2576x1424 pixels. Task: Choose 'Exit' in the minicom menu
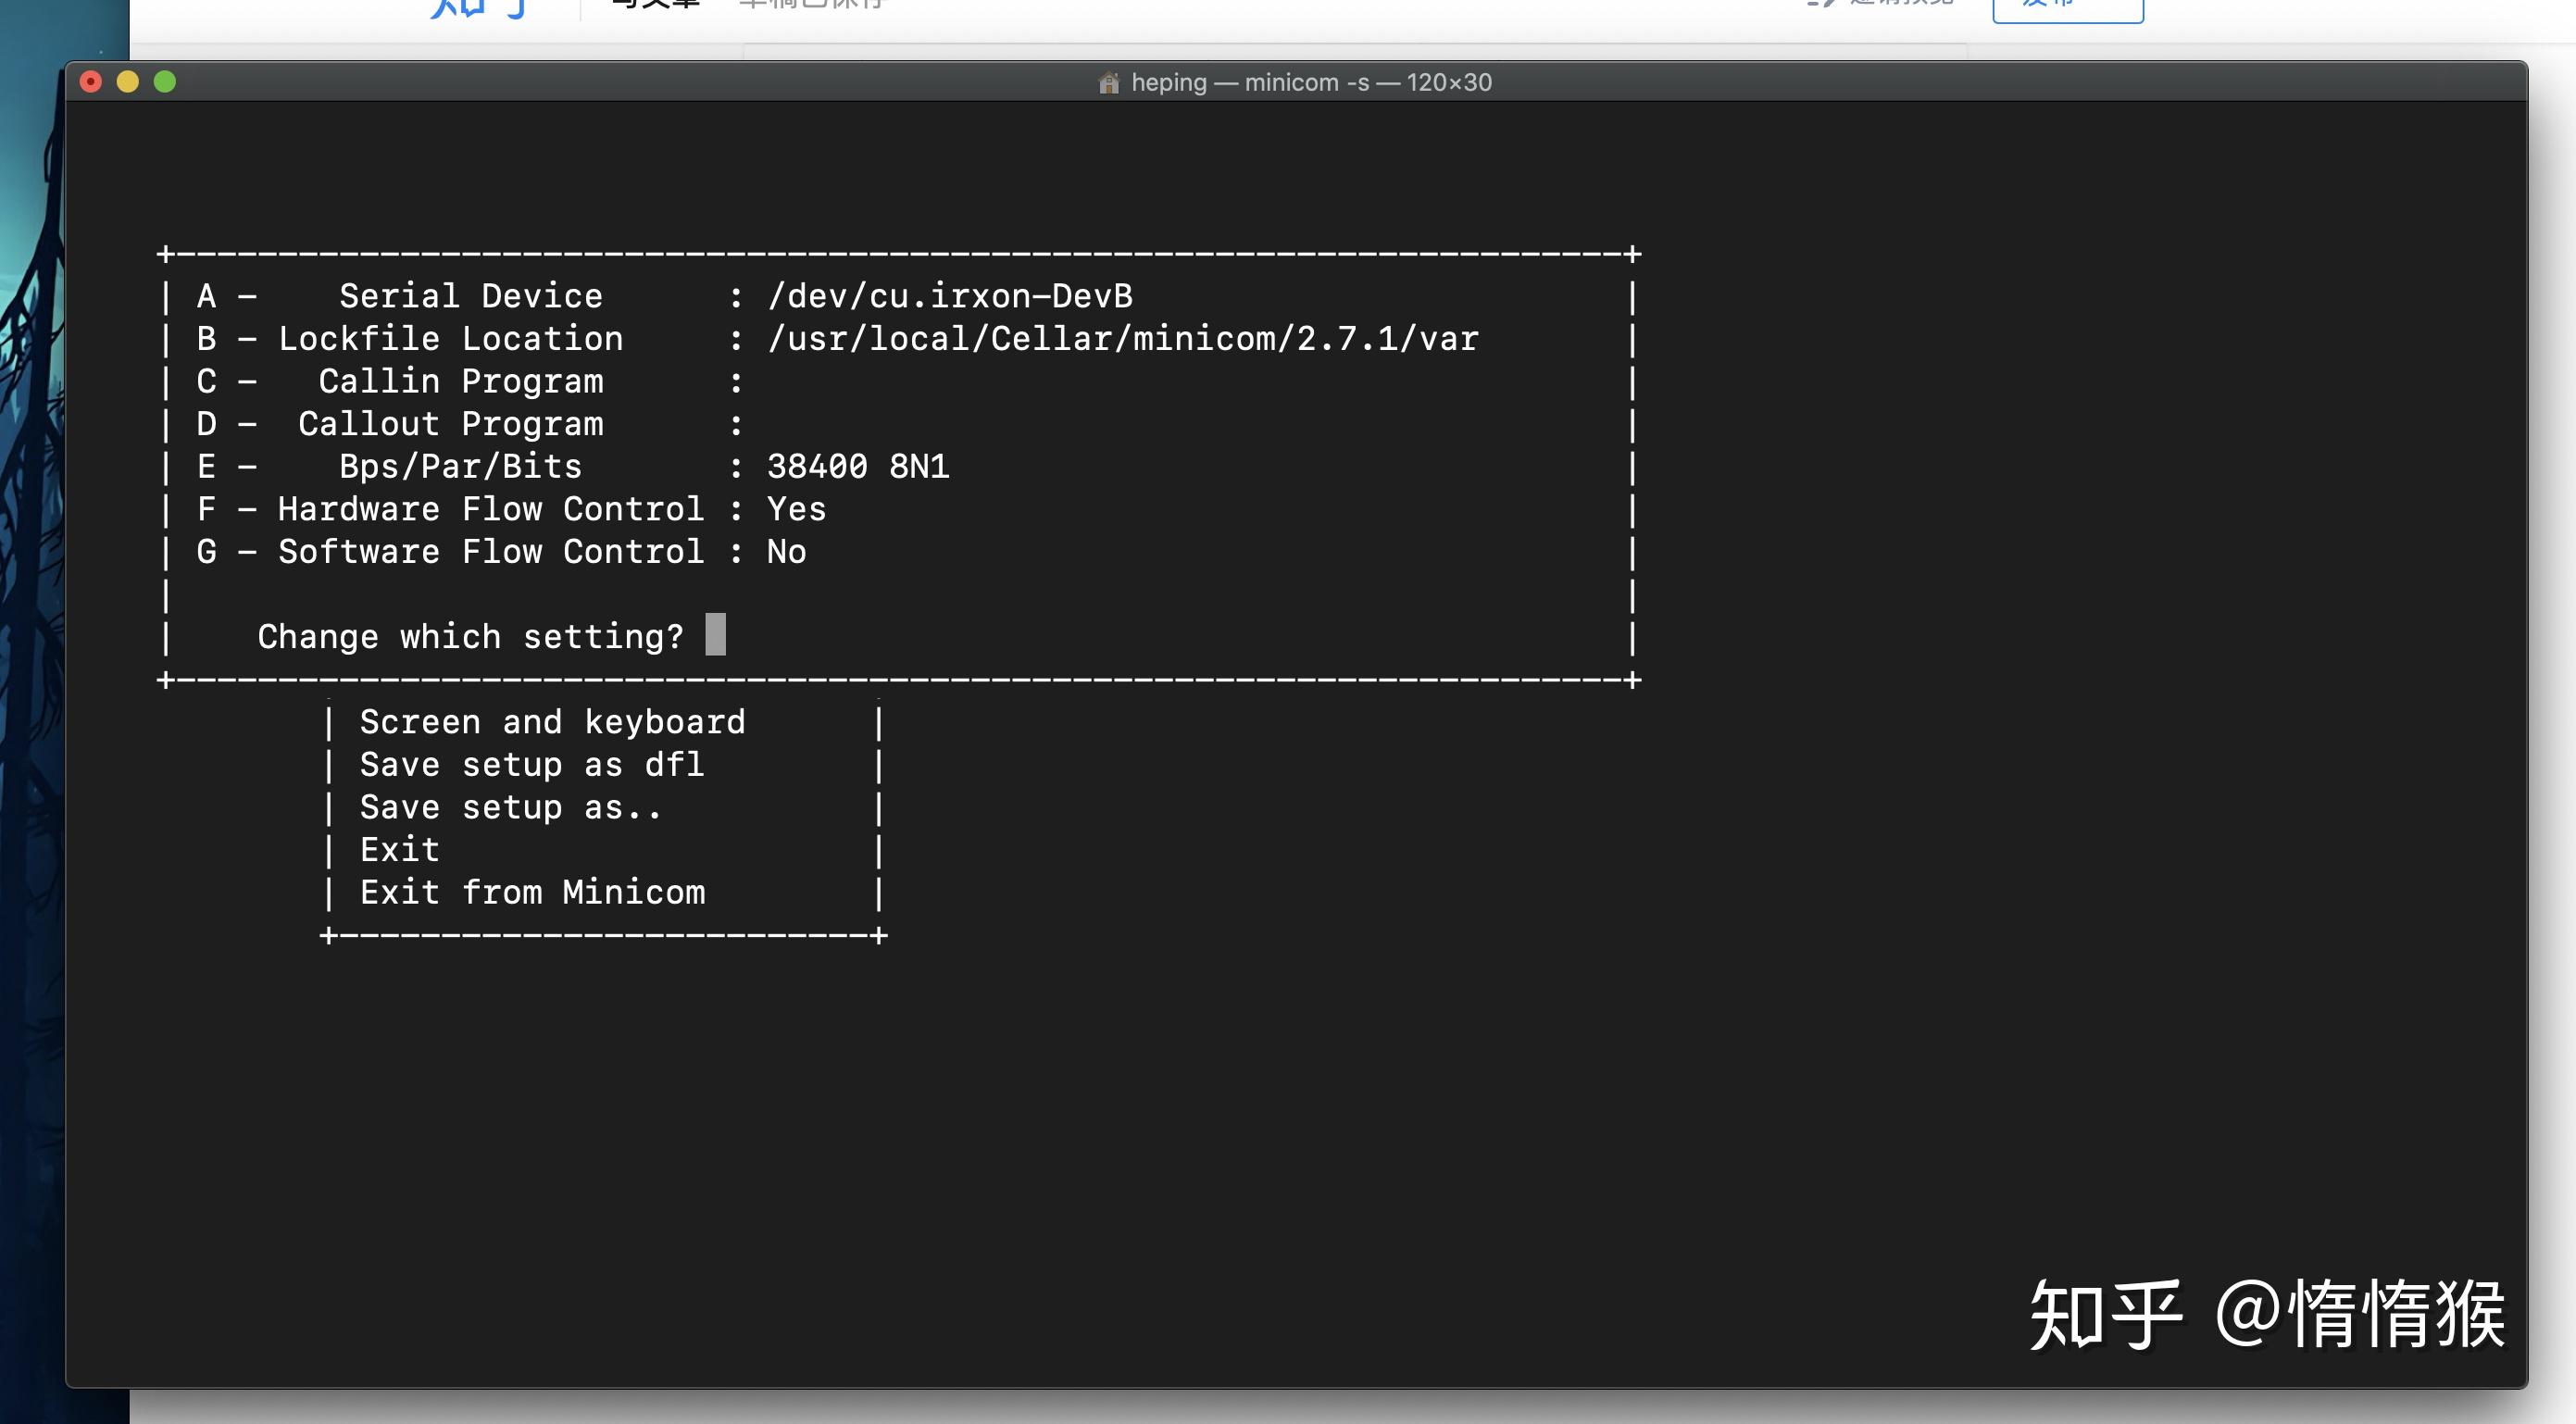399,849
